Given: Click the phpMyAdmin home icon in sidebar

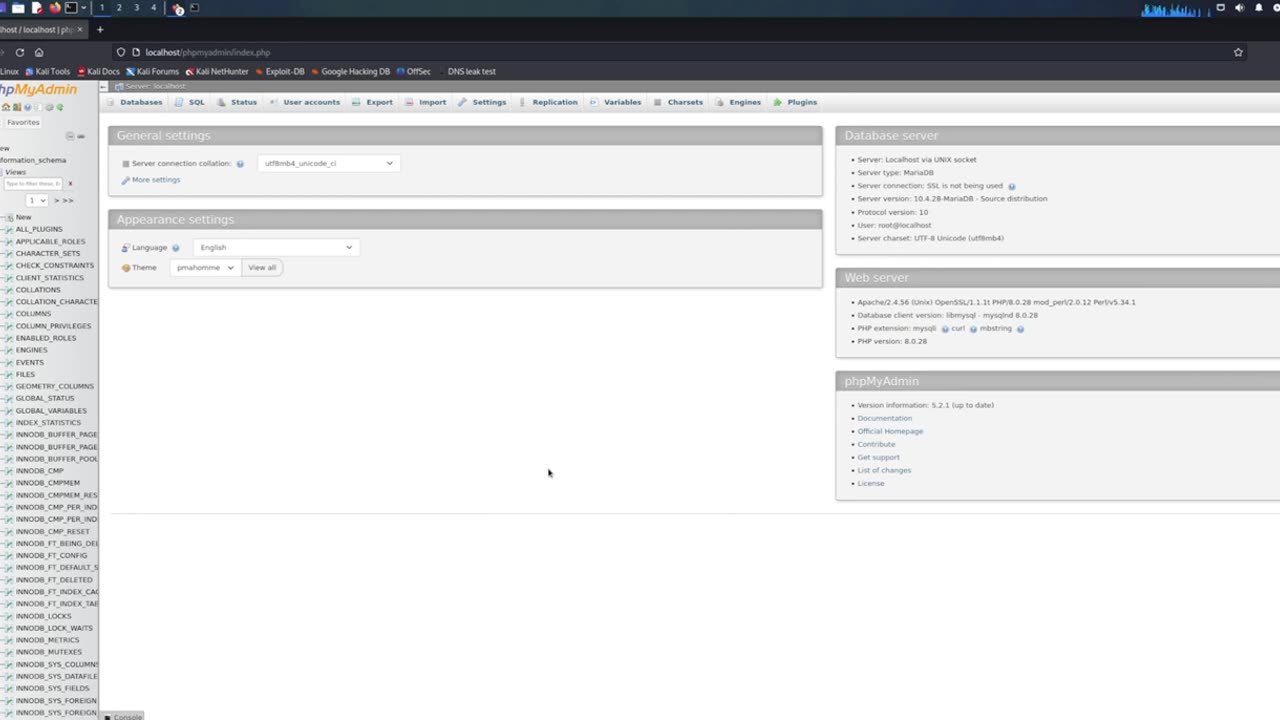Looking at the screenshot, I should tap(6, 107).
